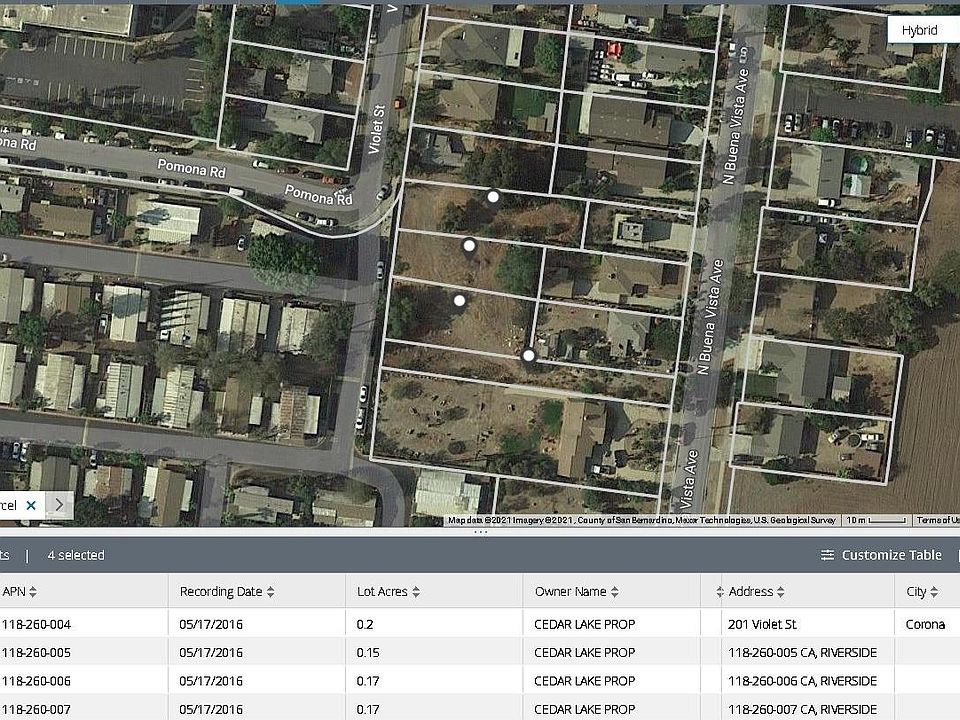Select the lowest white parcel marker dot

528,355
